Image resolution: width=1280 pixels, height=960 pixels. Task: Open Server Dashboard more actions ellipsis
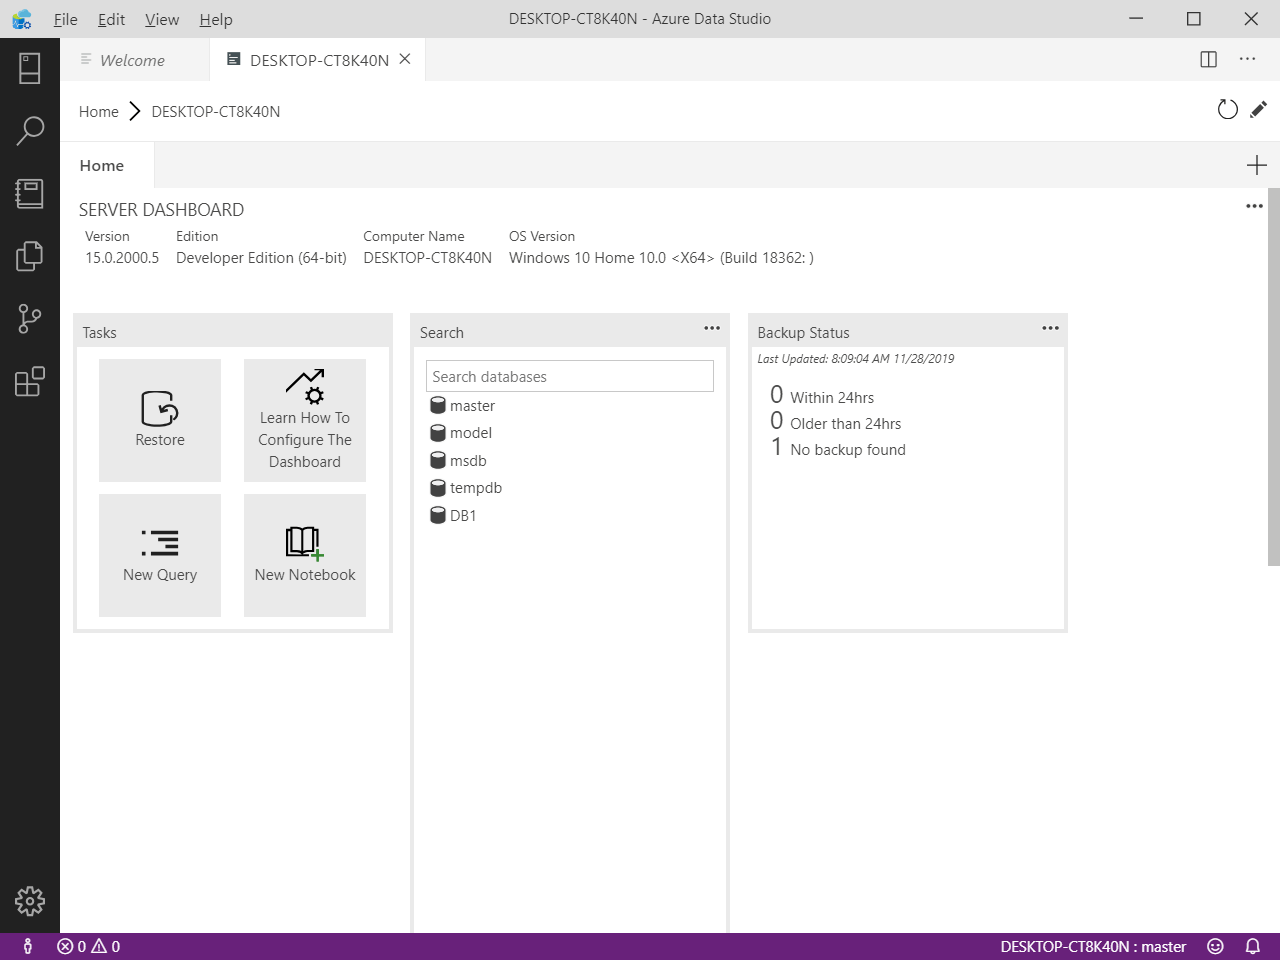[1254, 206]
